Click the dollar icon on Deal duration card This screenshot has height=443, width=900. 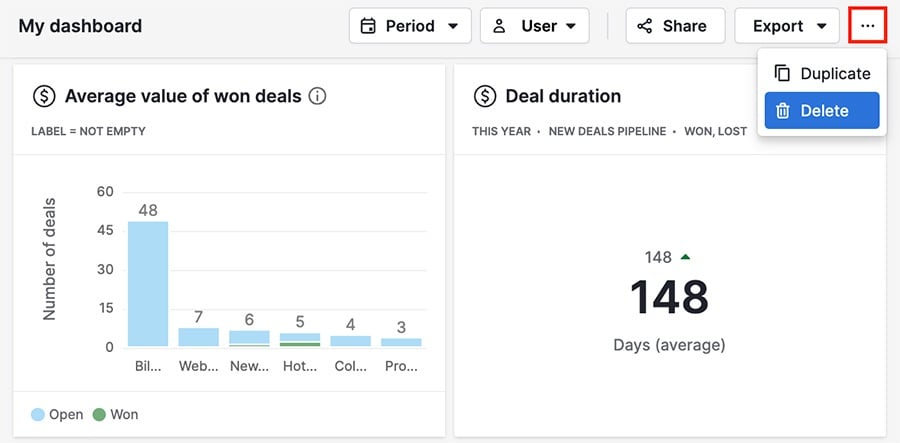coord(485,96)
